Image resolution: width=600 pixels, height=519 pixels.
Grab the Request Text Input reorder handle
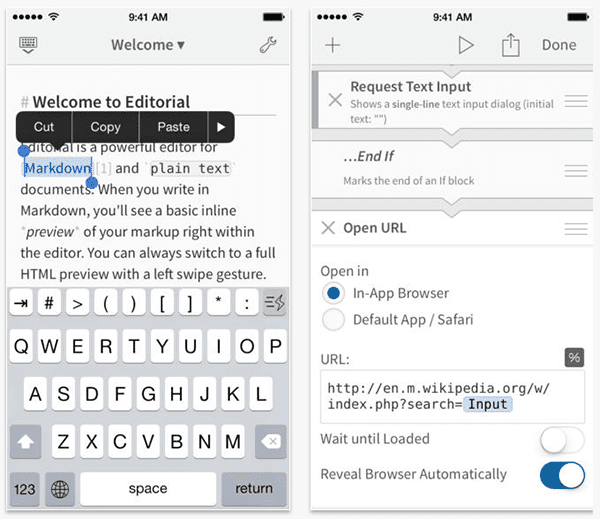(576, 101)
